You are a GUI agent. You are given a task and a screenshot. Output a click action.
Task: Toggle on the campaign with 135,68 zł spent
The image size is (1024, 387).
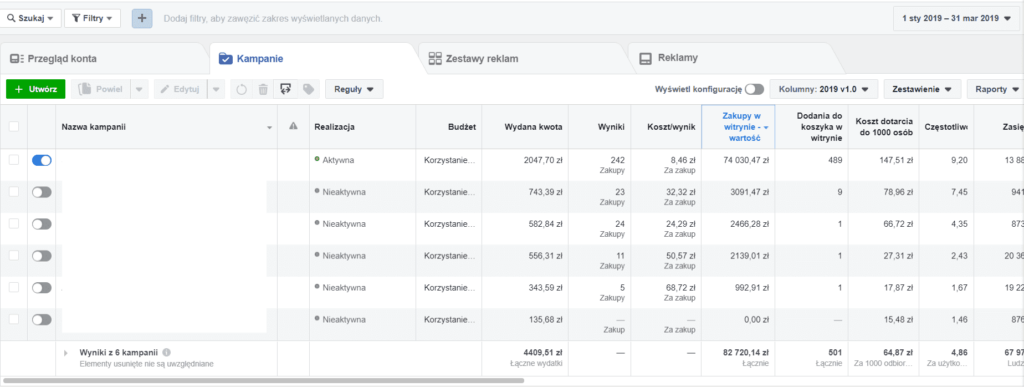coord(42,320)
